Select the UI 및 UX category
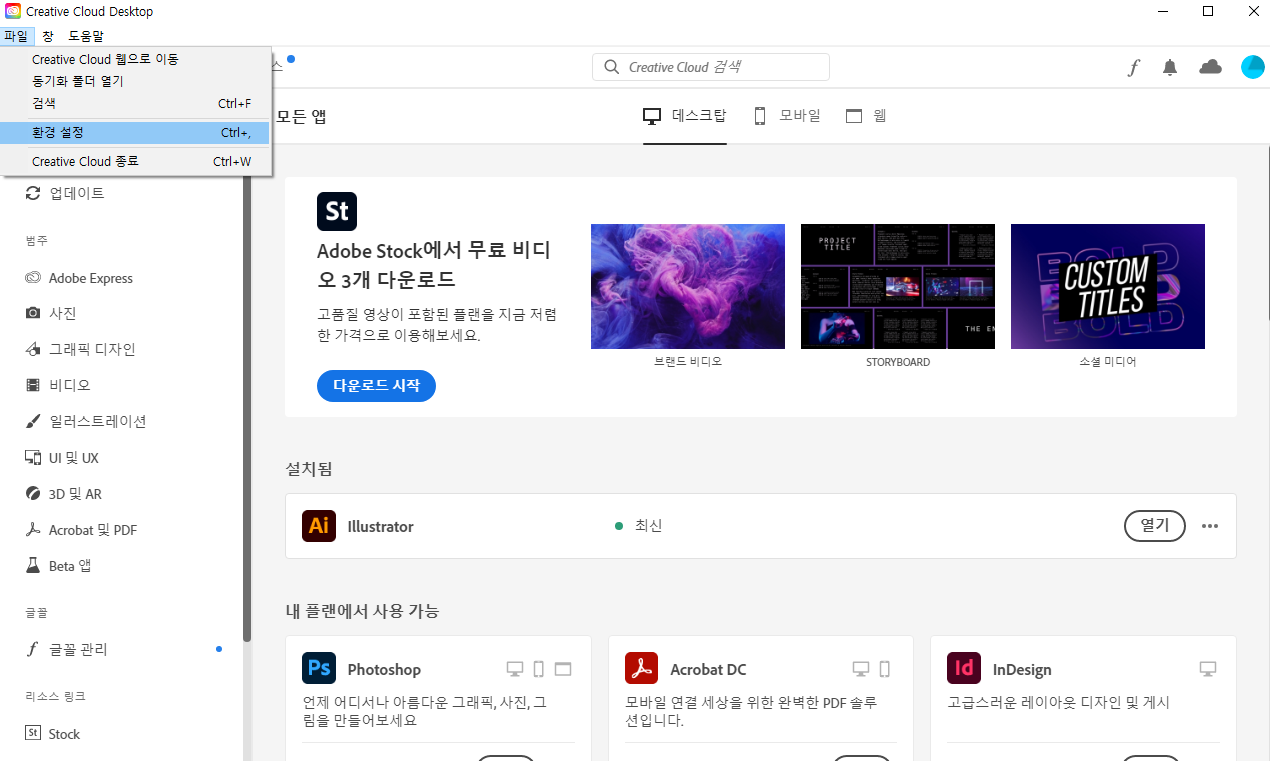1270x761 pixels. [x=61, y=458]
